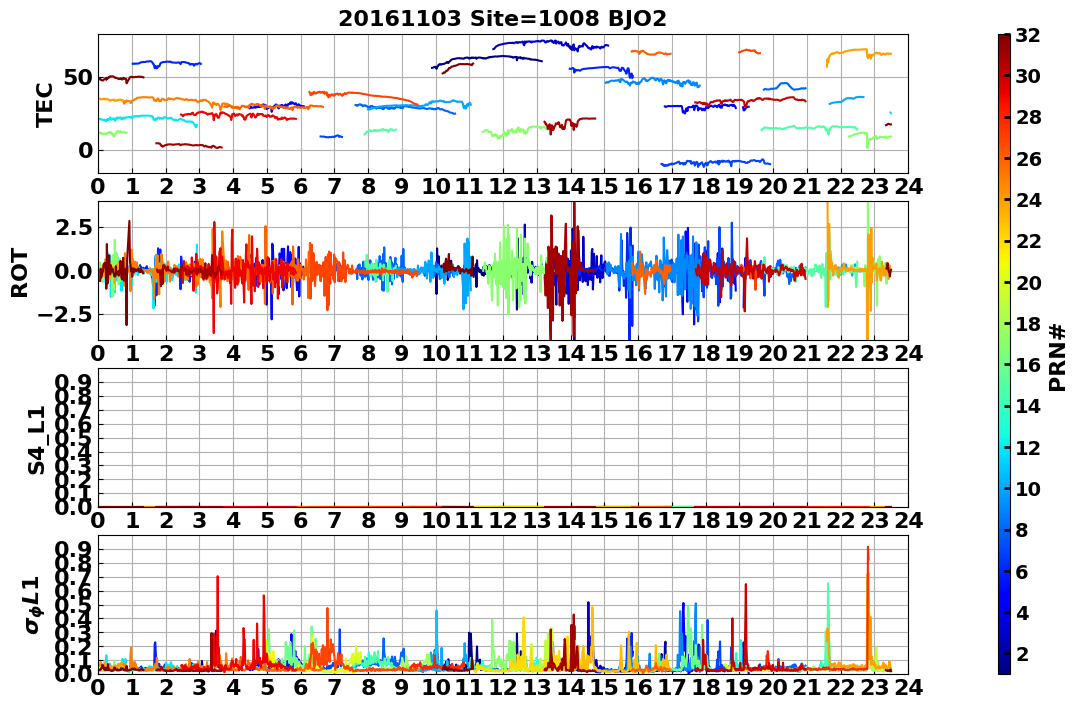Viewport: 1077px width, 709px height.
Task: Click hour 24 on ROT panel x-axis
Action: 908,354
